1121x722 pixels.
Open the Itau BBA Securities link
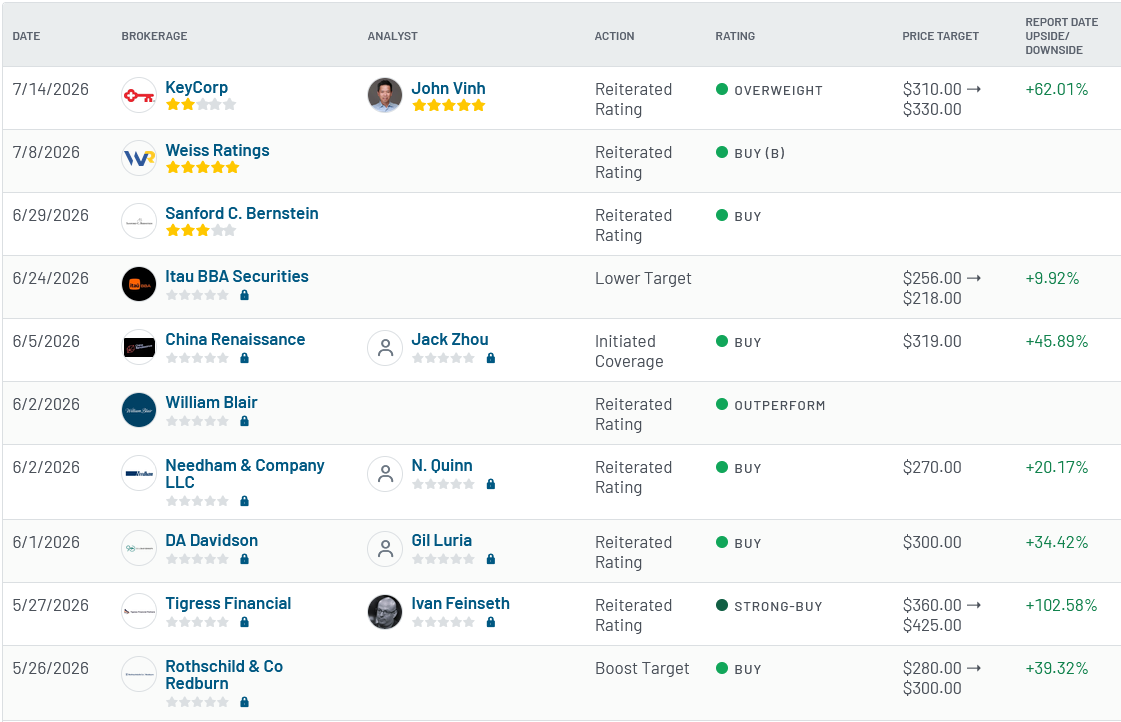[x=237, y=276]
